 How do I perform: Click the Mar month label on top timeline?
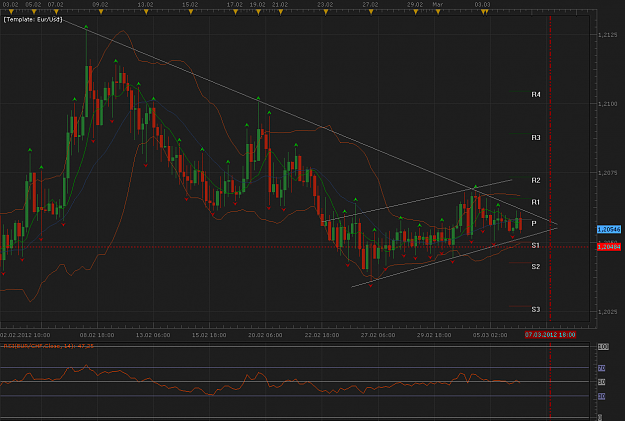click(438, 5)
